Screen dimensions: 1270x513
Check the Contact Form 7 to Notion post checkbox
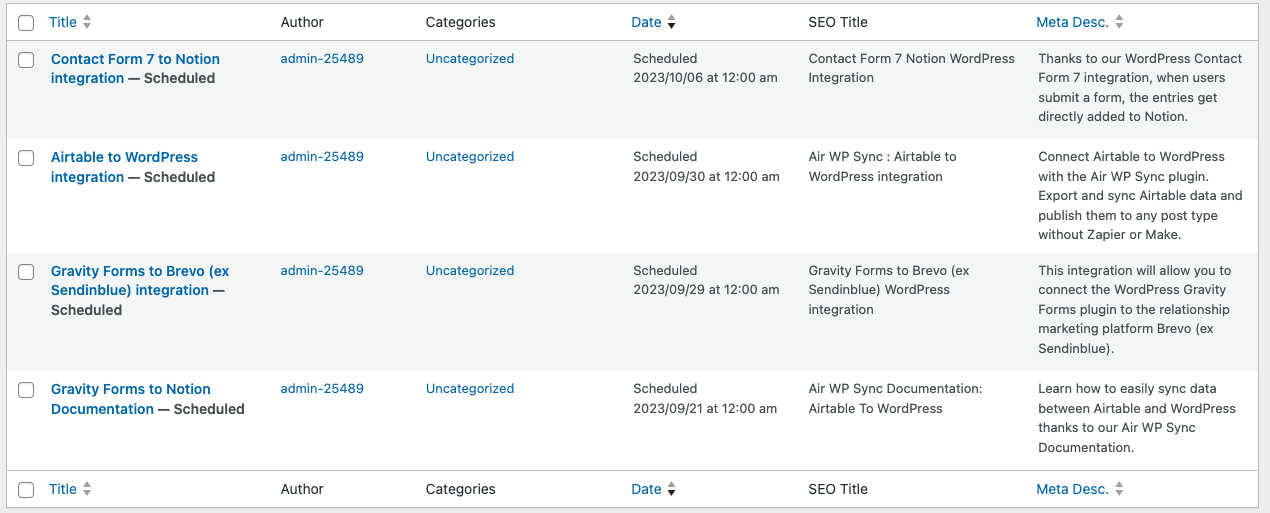27,60
